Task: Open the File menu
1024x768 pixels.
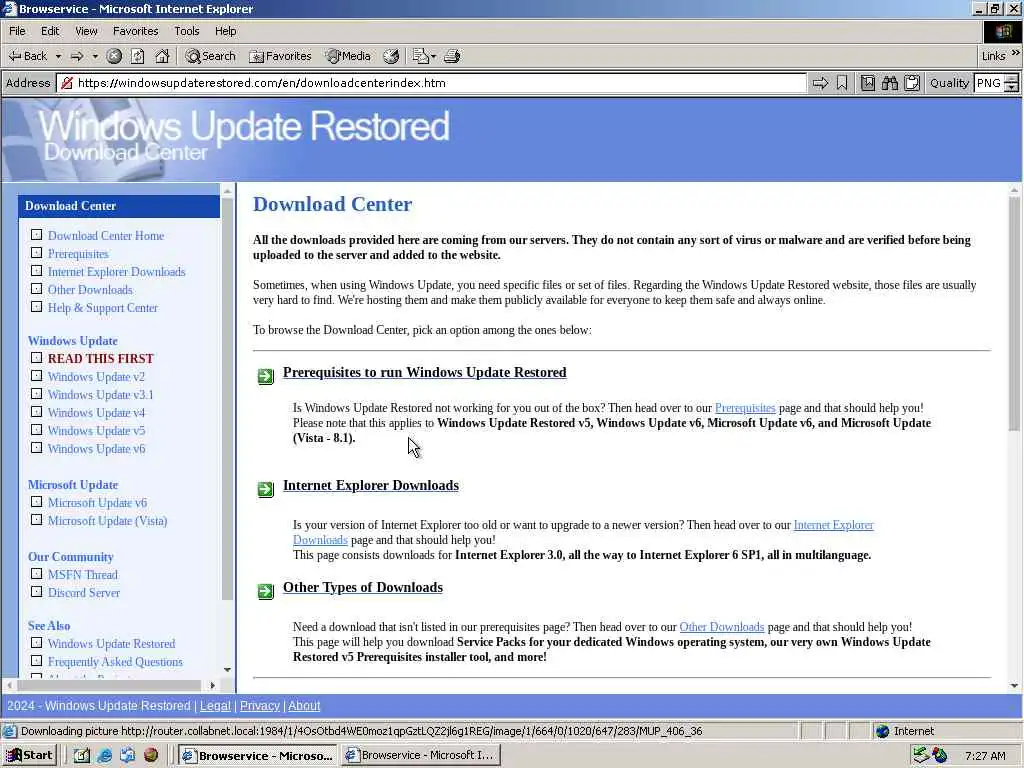Action: (17, 31)
